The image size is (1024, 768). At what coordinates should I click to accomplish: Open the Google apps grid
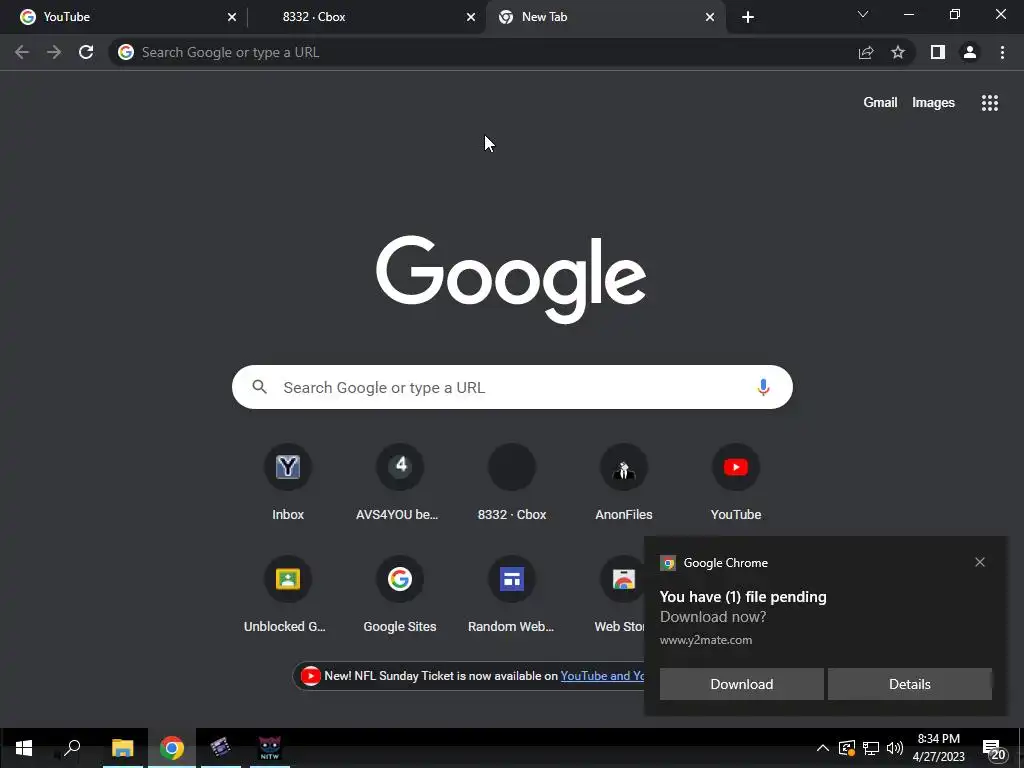(x=989, y=103)
